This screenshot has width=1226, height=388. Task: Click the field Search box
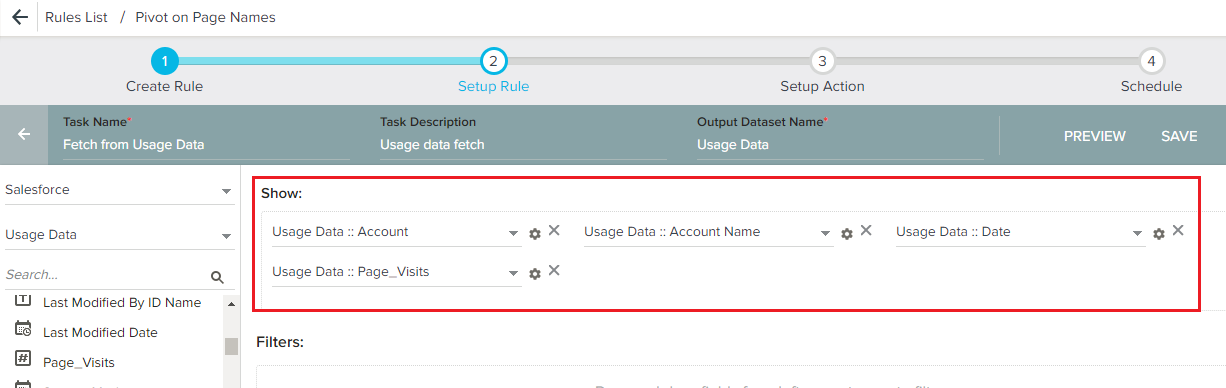[x=105, y=274]
